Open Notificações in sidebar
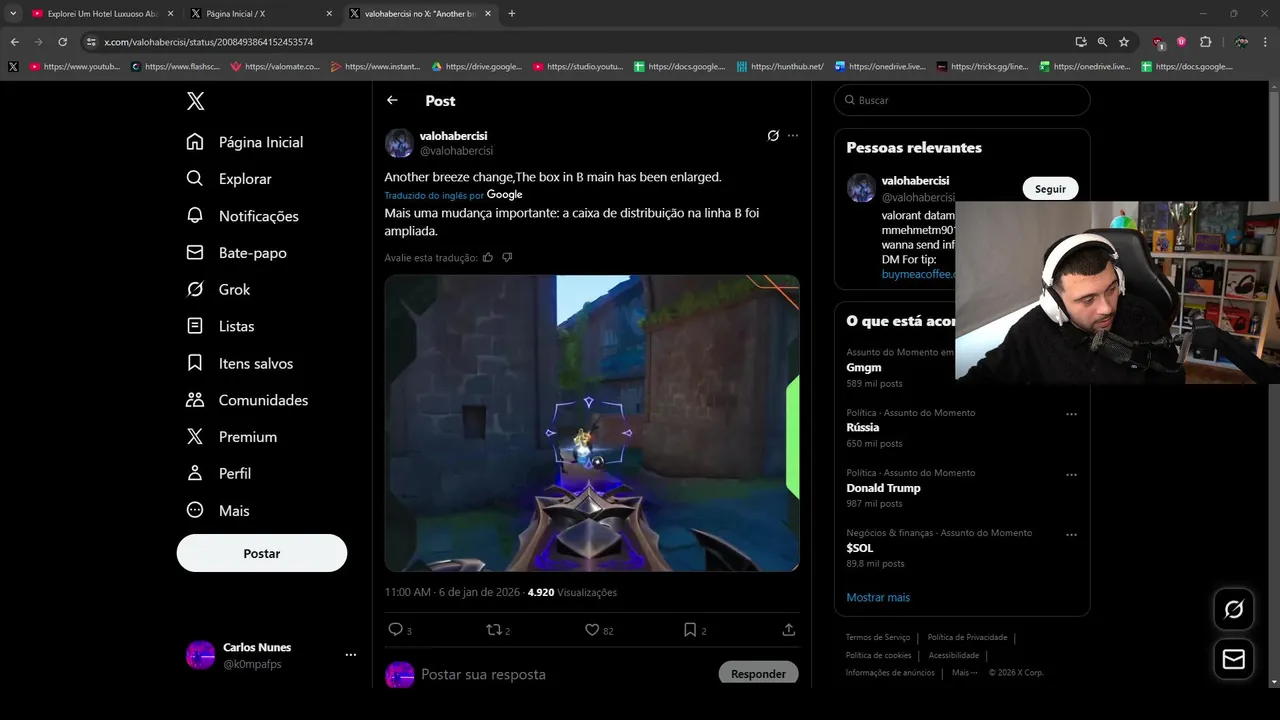This screenshot has height=720, width=1280. click(x=242, y=216)
